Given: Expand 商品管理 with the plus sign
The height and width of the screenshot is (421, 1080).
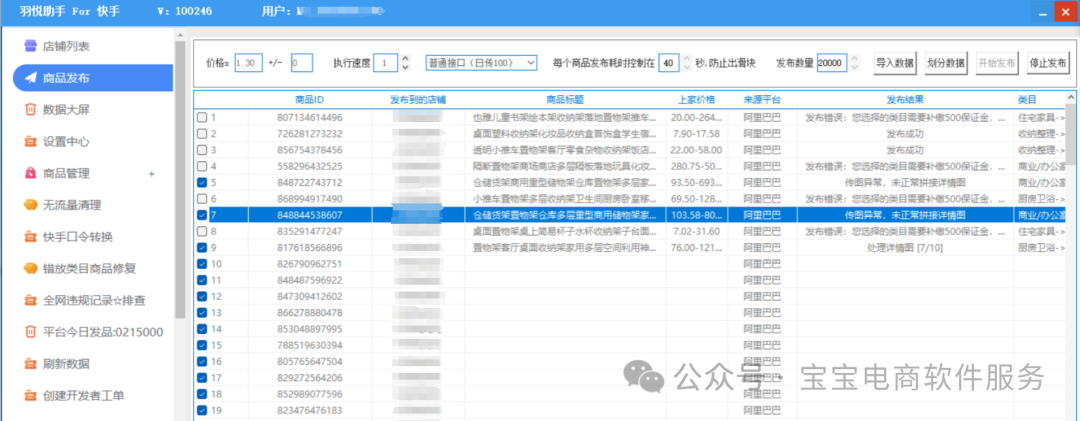Looking at the screenshot, I should (152, 174).
